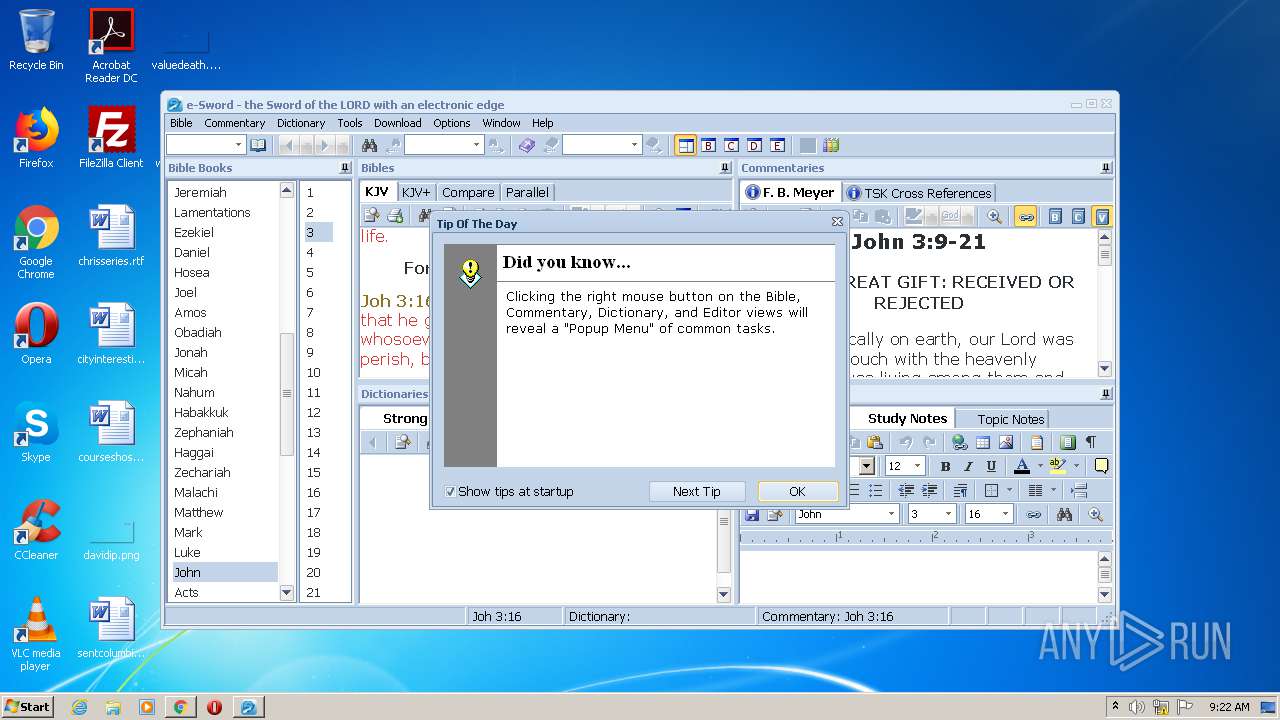Click the bookshelf library icon on main toolbar
This screenshot has height=720, width=1280.
point(831,145)
